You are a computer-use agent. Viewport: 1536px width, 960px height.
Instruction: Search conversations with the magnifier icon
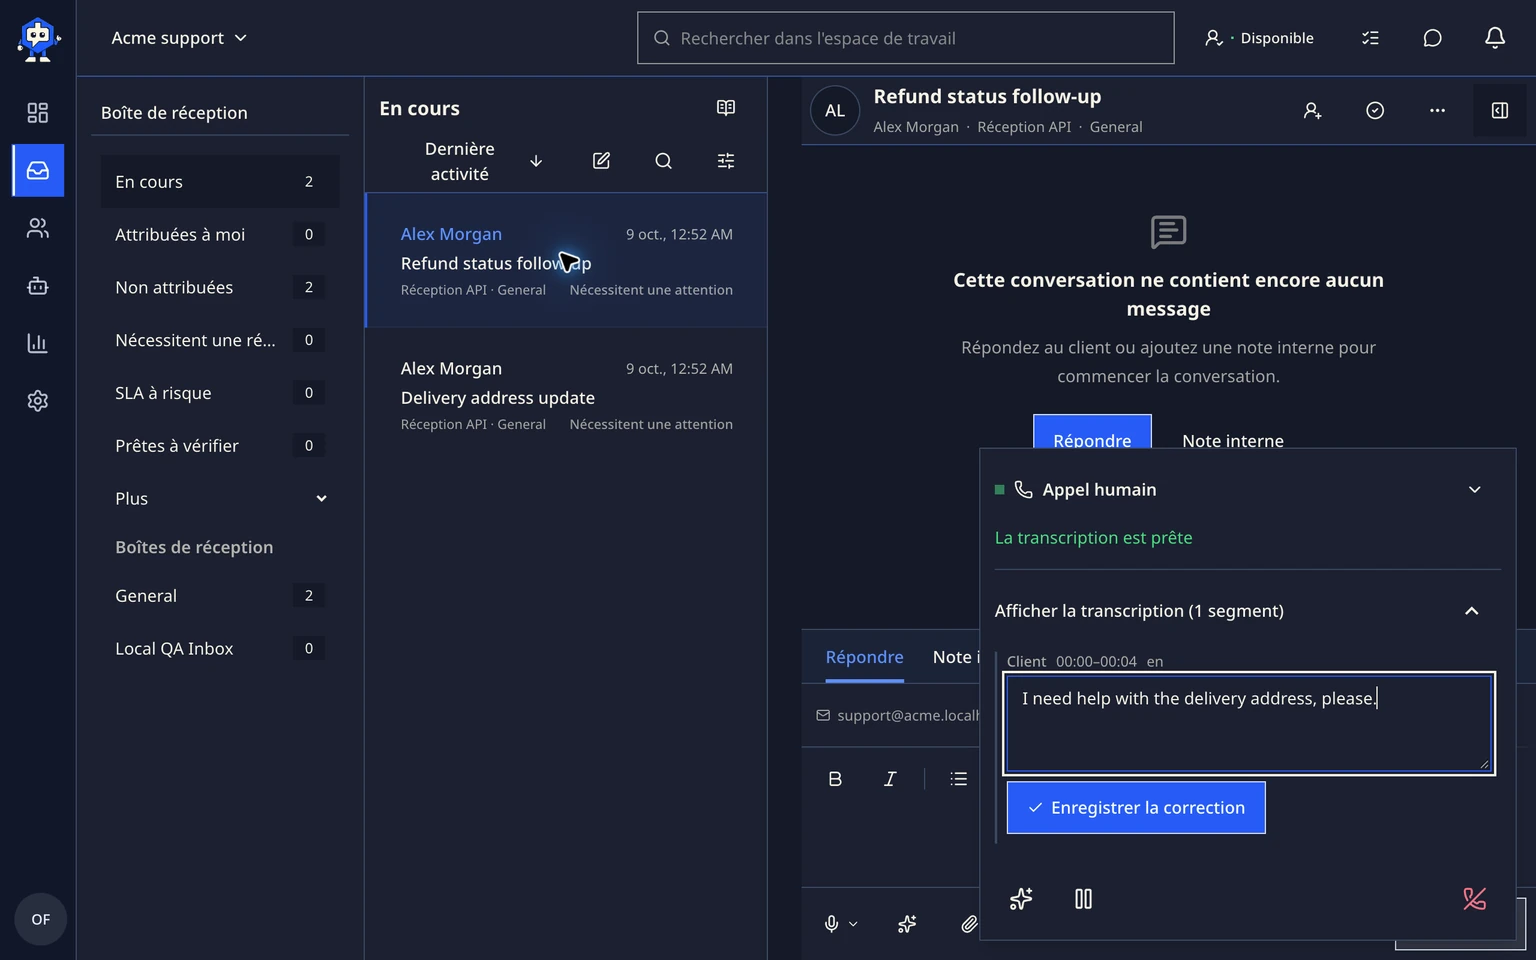tap(663, 161)
